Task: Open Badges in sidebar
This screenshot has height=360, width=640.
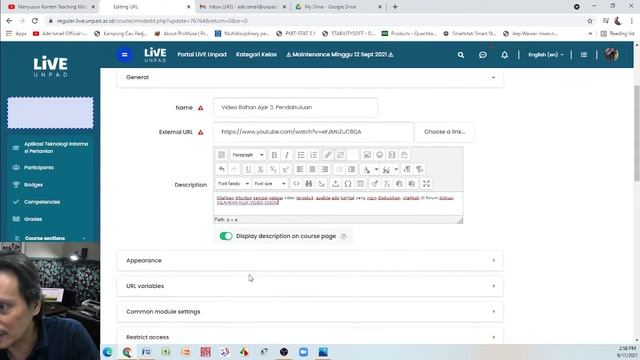Action: [x=33, y=185]
